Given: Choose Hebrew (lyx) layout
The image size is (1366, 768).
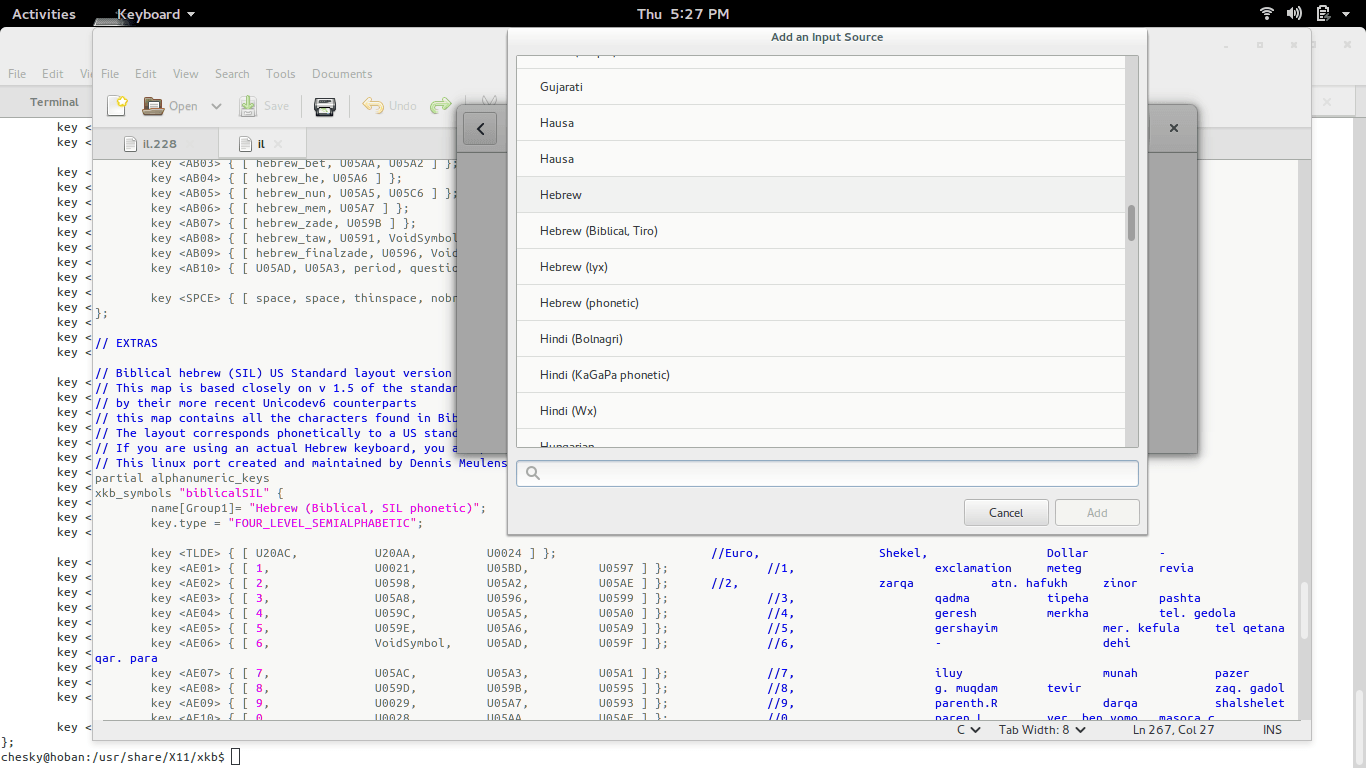Looking at the screenshot, I should click(x=821, y=267).
